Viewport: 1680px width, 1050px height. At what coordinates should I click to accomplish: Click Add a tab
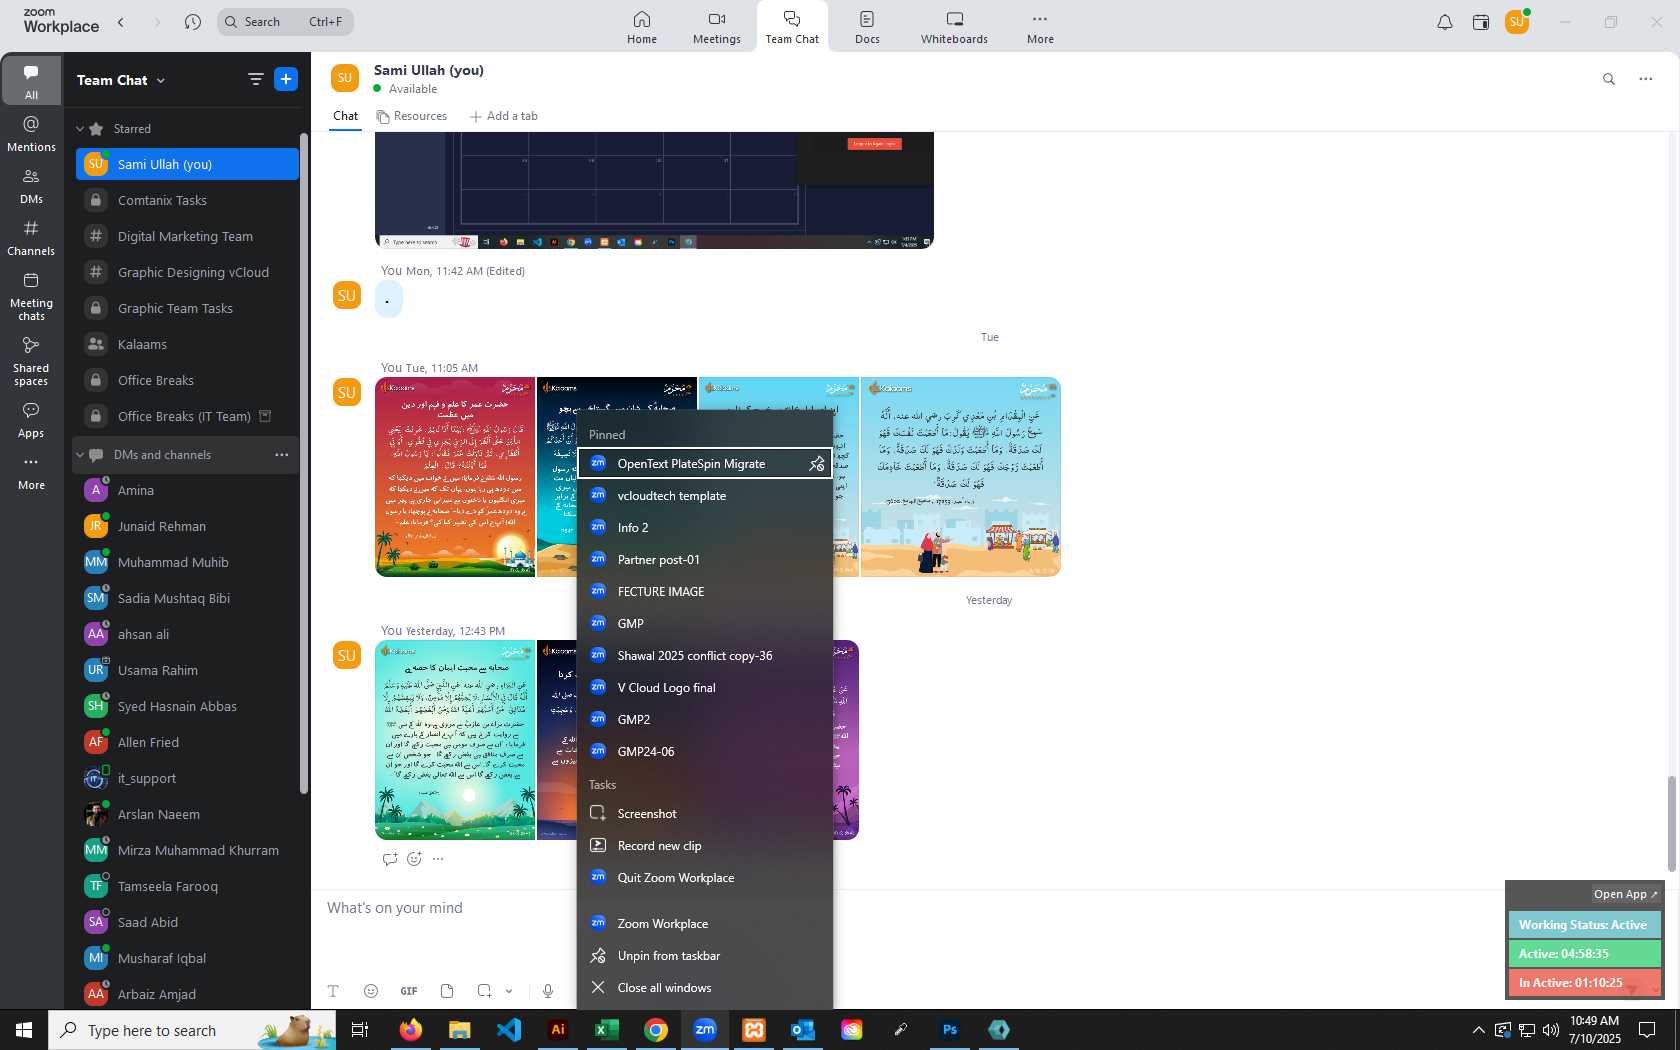click(x=504, y=116)
